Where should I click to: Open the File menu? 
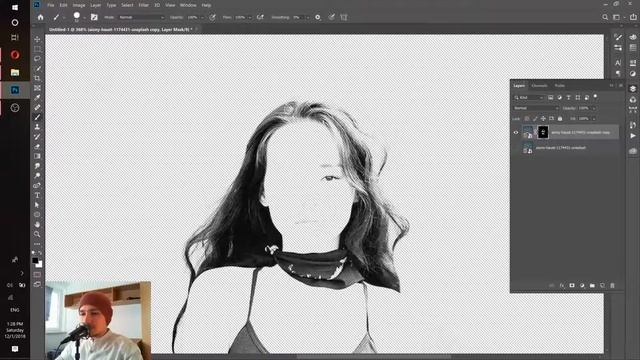point(51,5)
